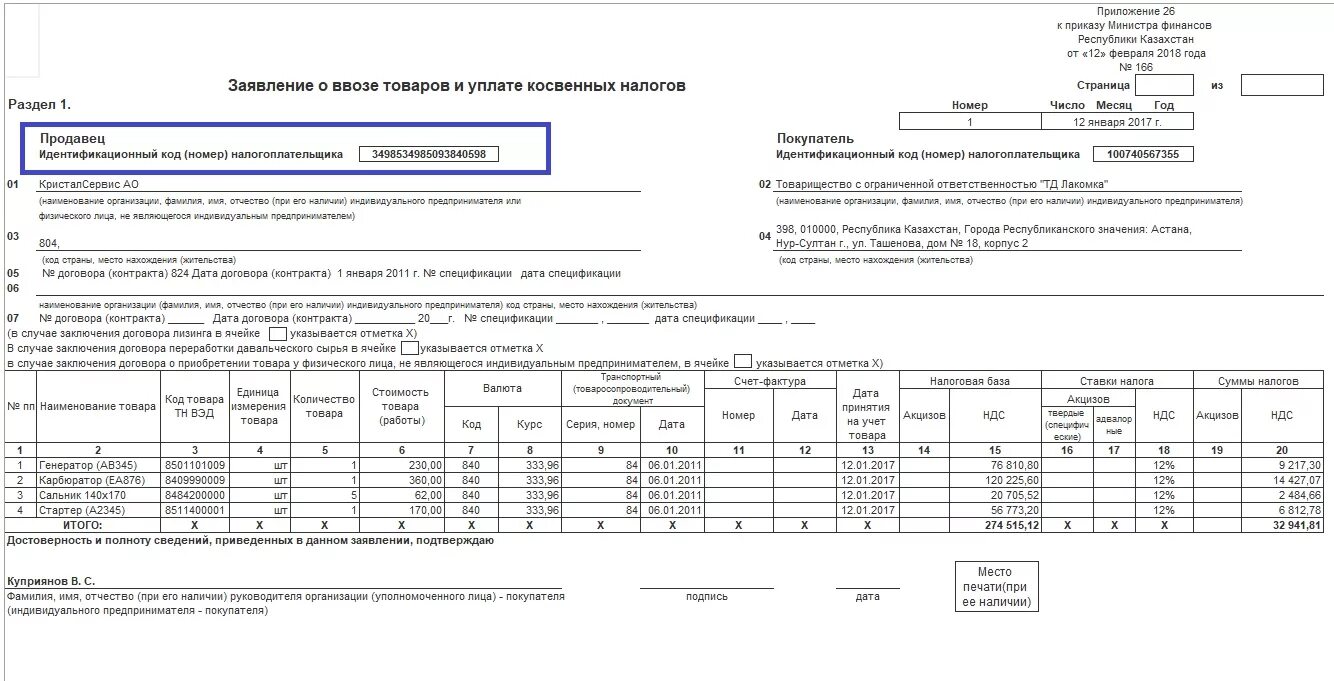The height and width of the screenshot is (681, 1334).
Task: Click cost value 360,00 in Карбюратор row
Action: (x=424, y=480)
